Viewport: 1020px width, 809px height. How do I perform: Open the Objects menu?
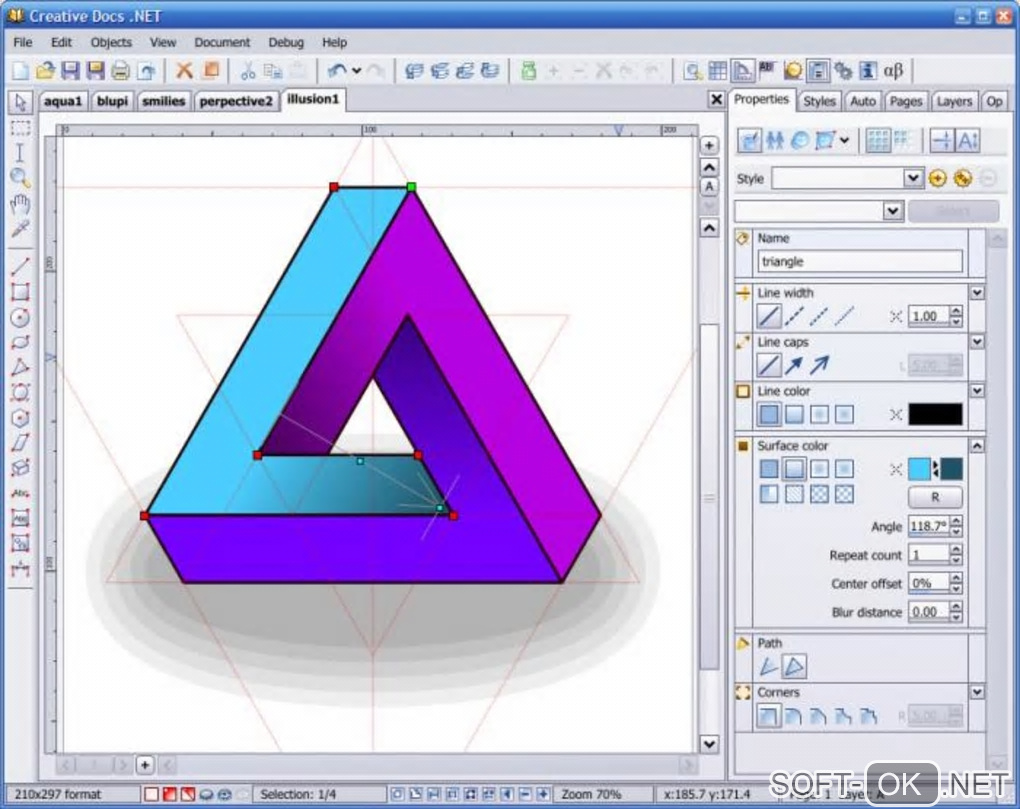point(111,42)
